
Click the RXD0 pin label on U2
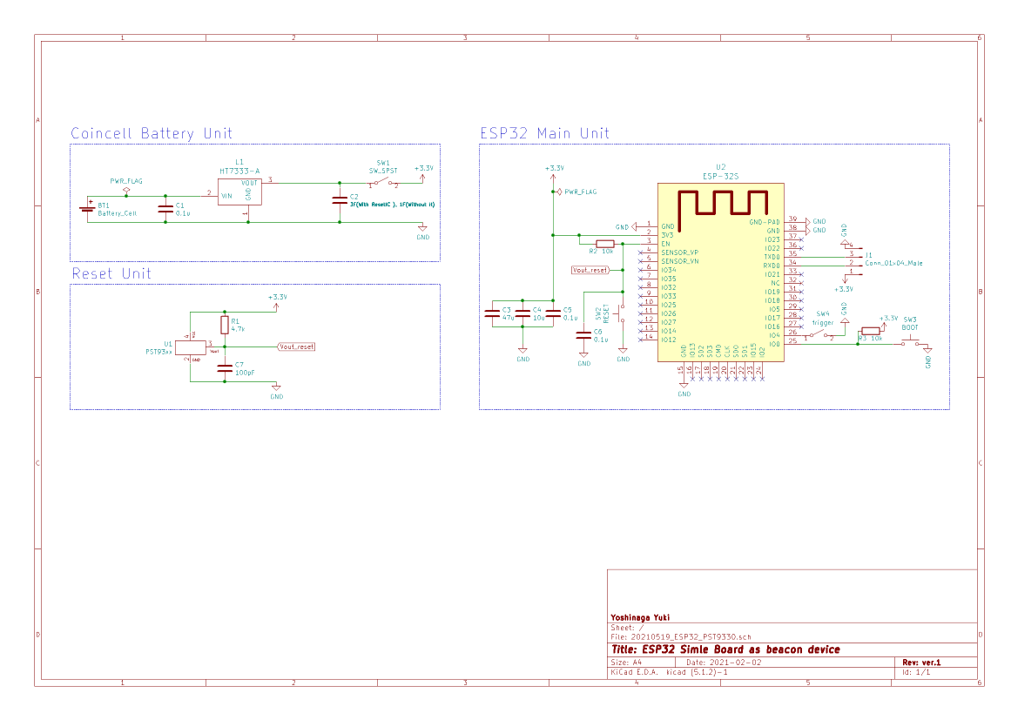(771, 266)
